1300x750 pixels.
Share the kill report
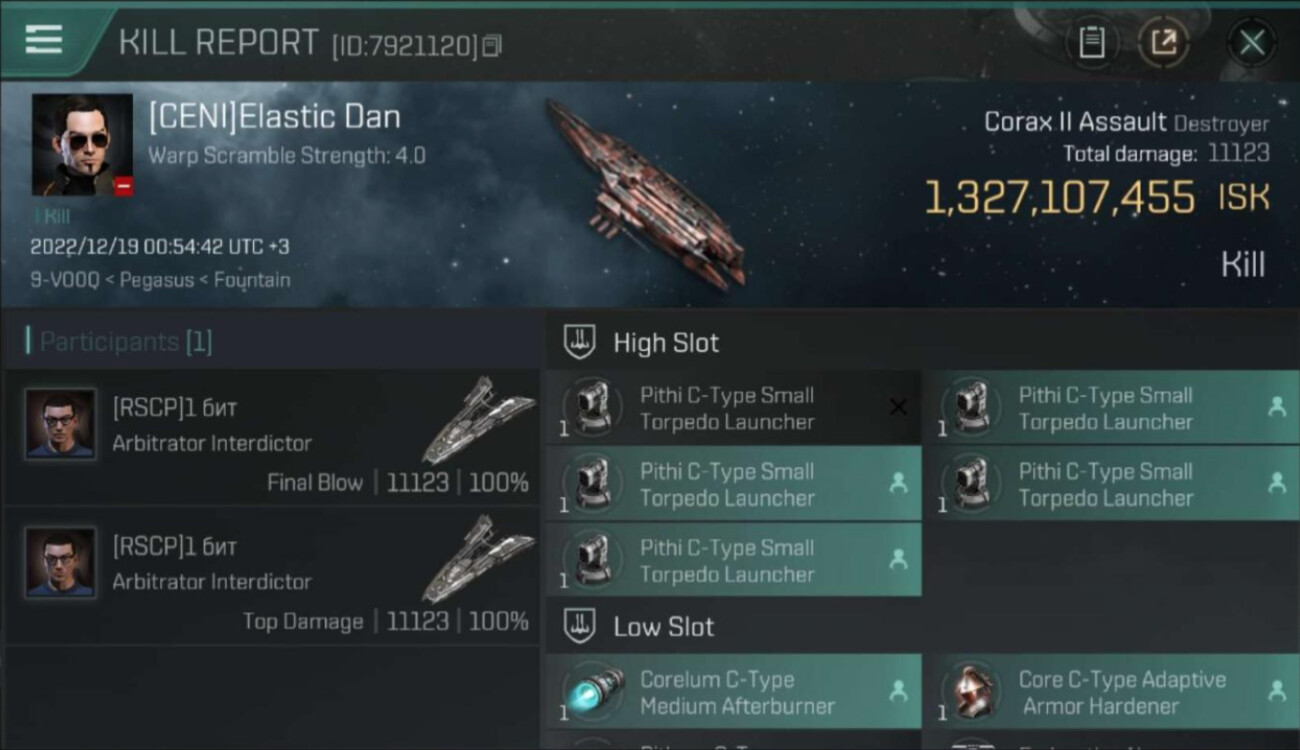coord(1163,42)
